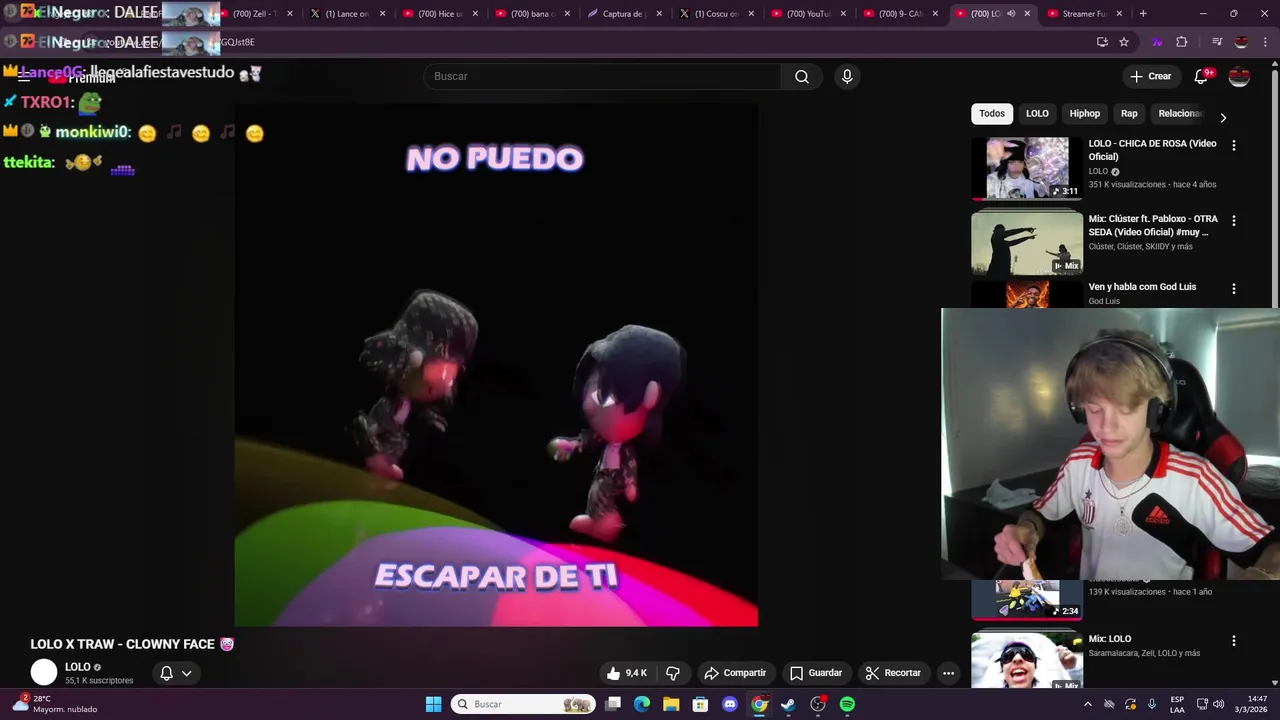Screen dimensions: 1280x720
Task: Start voice search with microphone icon
Action: click(x=847, y=77)
